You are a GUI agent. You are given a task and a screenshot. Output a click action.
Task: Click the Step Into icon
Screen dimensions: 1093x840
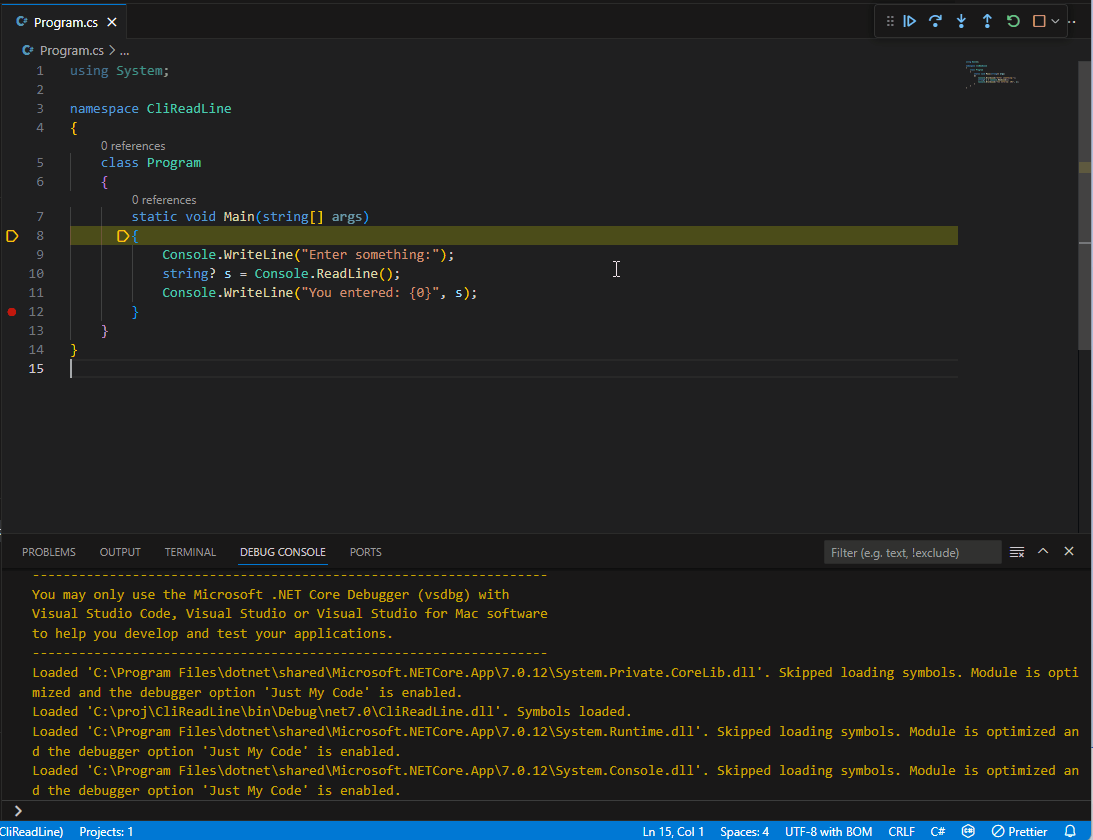point(961,21)
